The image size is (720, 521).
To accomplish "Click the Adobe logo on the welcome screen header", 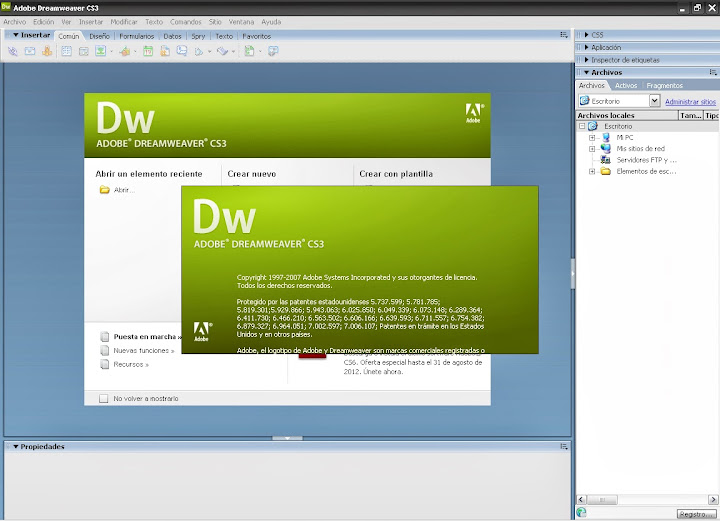I will (x=474, y=113).
